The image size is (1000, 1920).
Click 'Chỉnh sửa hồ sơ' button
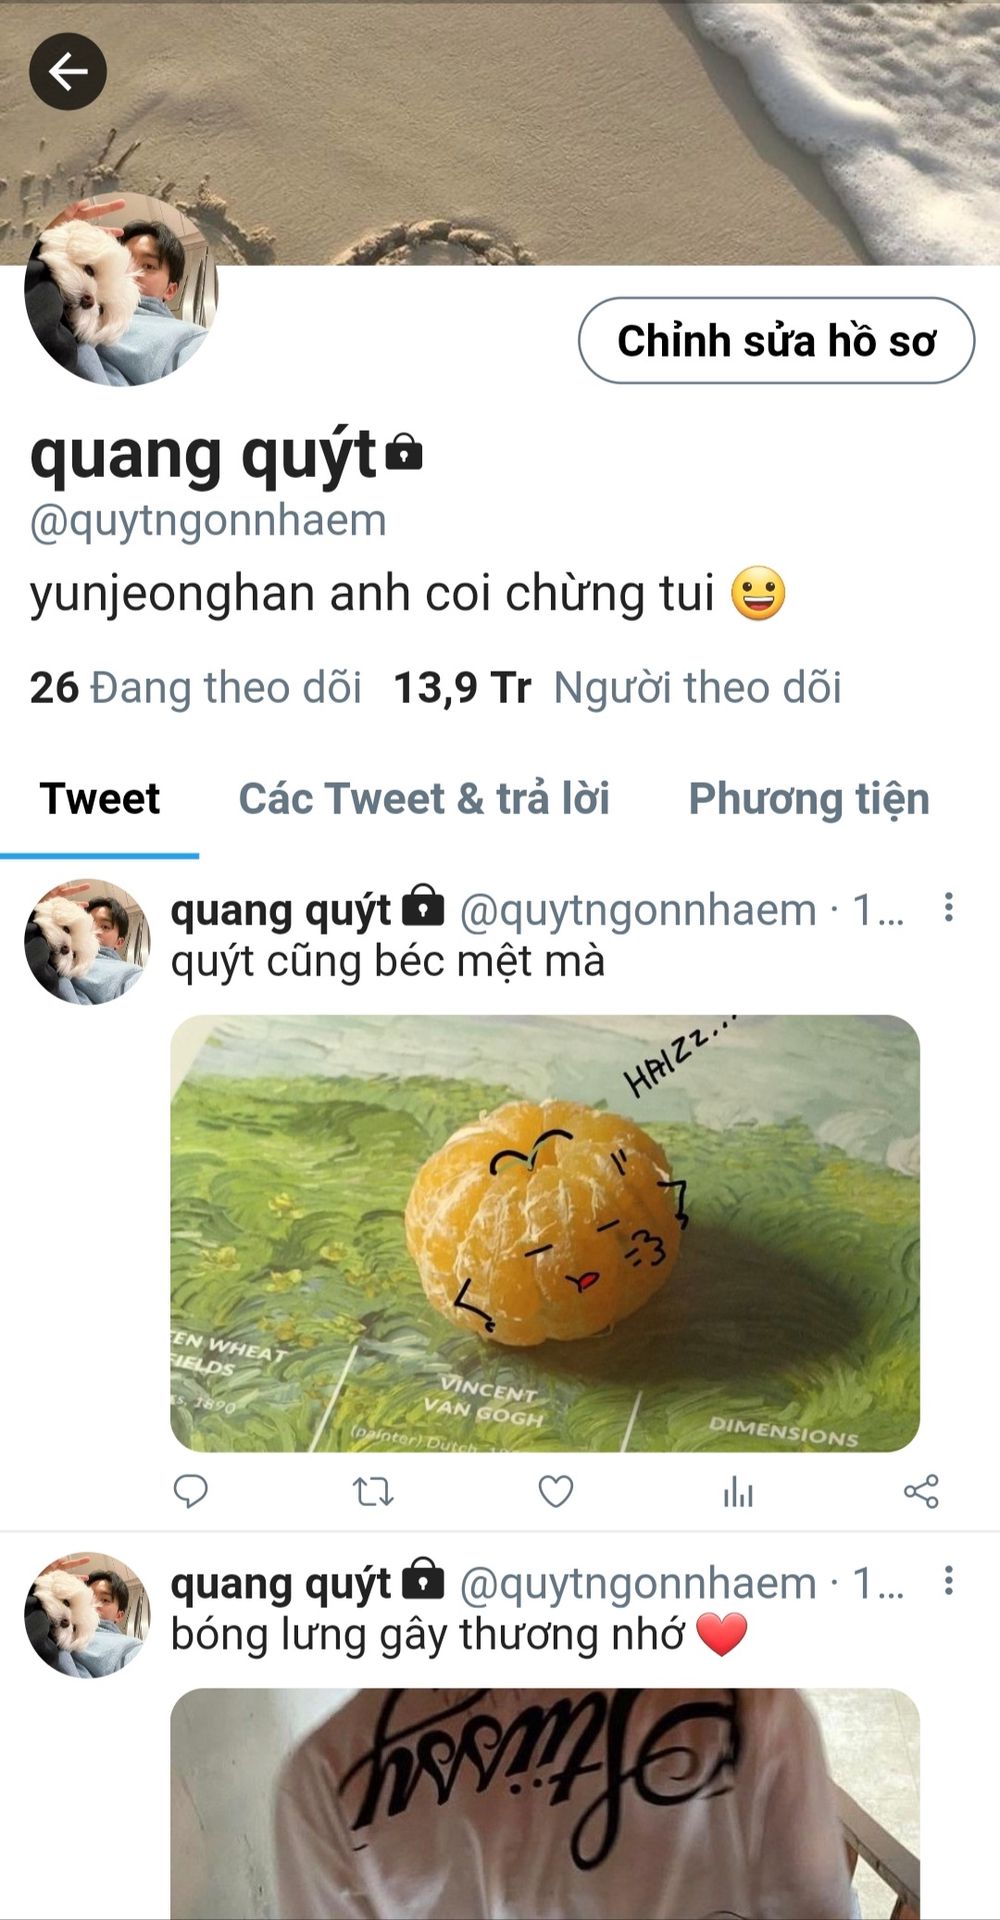[x=776, y=341]
